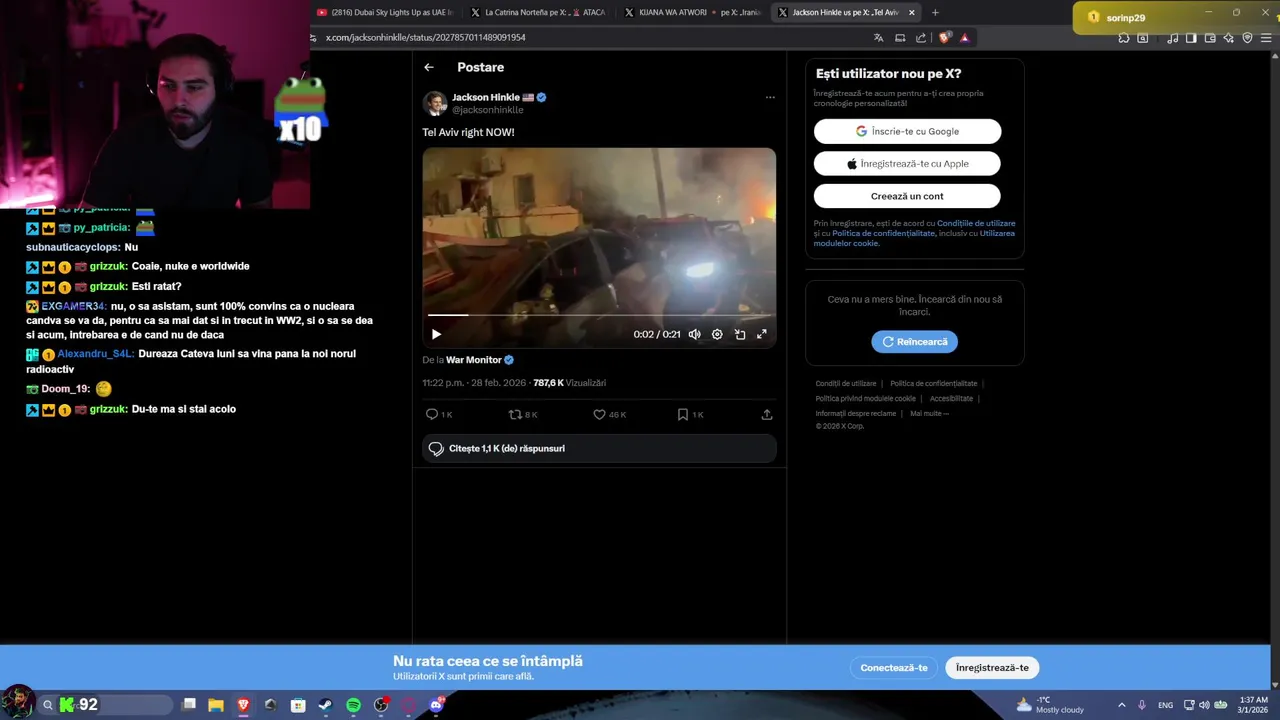
Task: Switch to Dubai Sky Lights Up YouTube tab
Action: pyautogui.click(x=385, y=12)
